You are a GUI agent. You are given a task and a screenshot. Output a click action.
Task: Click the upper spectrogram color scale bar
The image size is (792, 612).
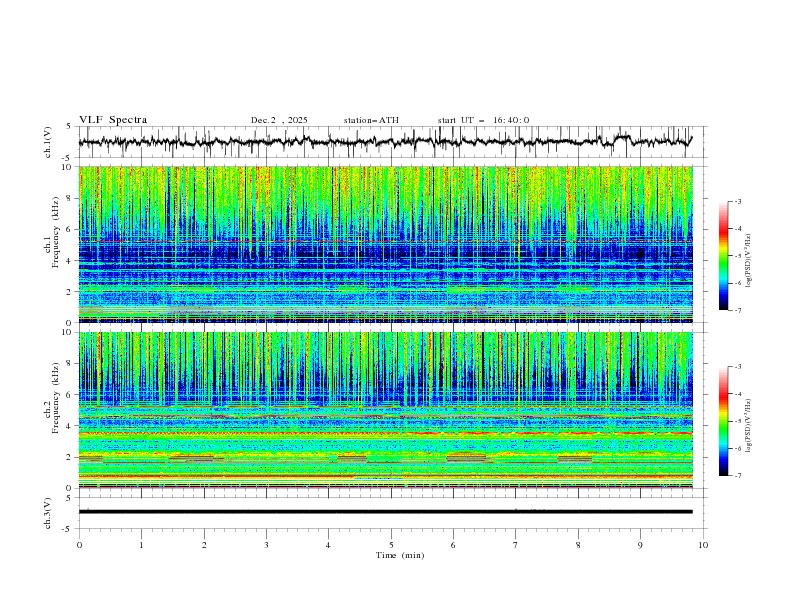[x=723, y=256]
